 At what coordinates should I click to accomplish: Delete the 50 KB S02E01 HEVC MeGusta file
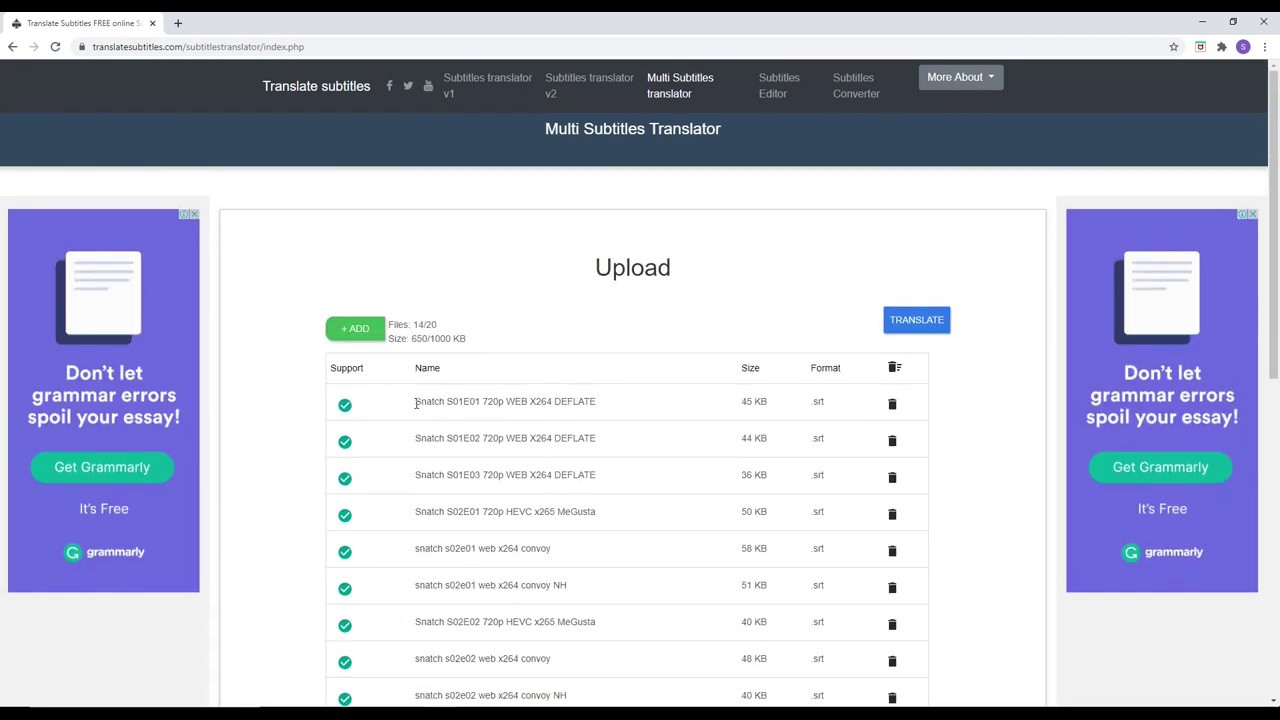(x=892, y=514)
